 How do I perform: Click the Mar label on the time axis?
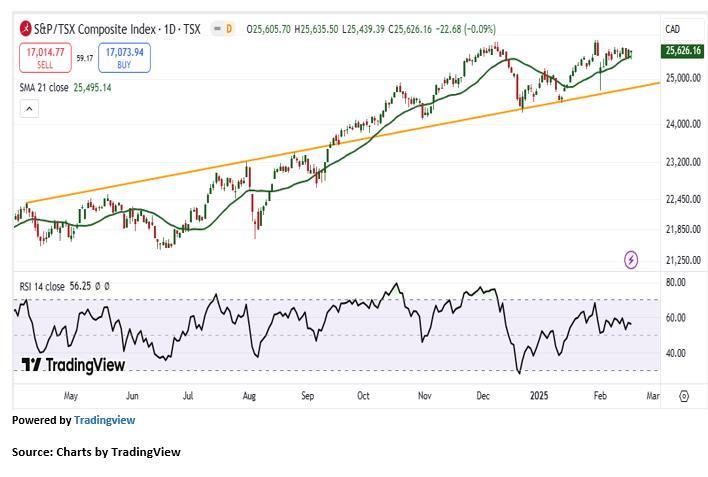tap(653, 396)
